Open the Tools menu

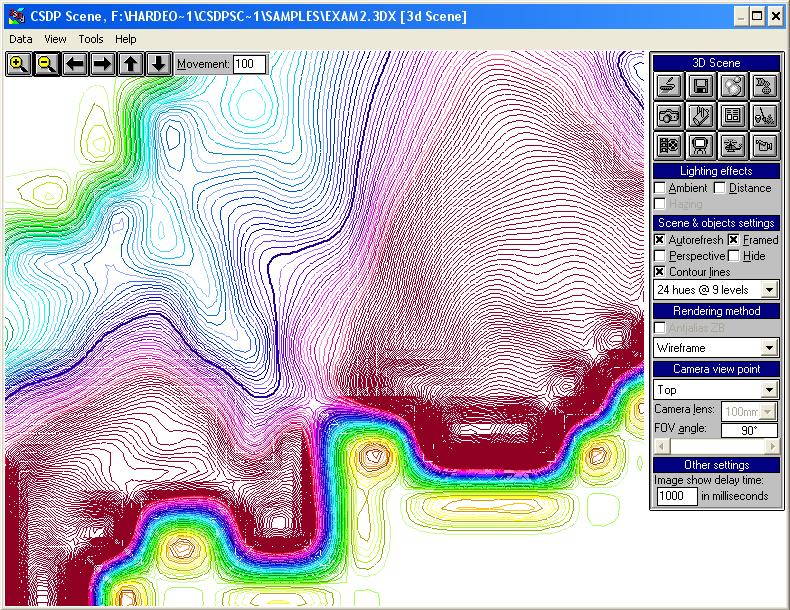(x=91, y=39)
